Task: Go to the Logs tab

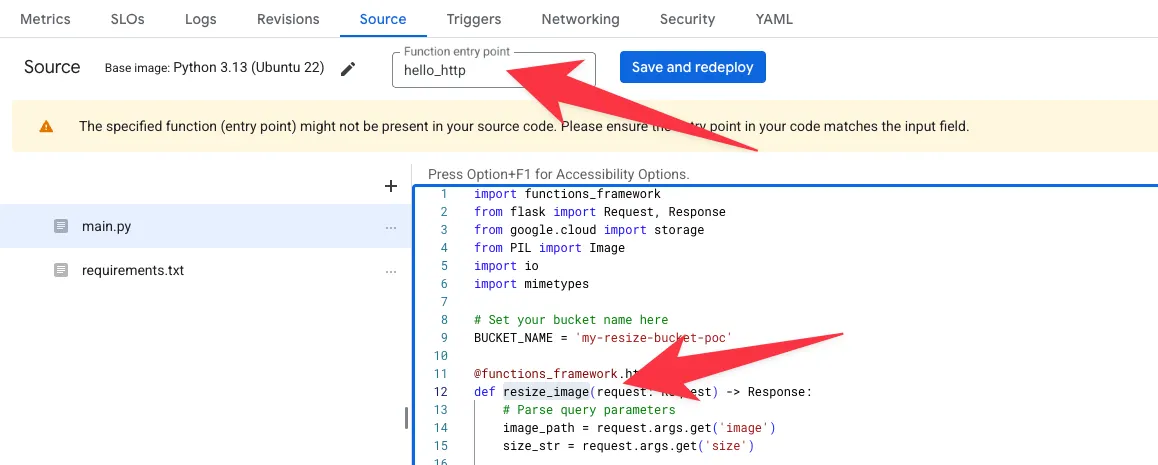Action: coord(201,19)
